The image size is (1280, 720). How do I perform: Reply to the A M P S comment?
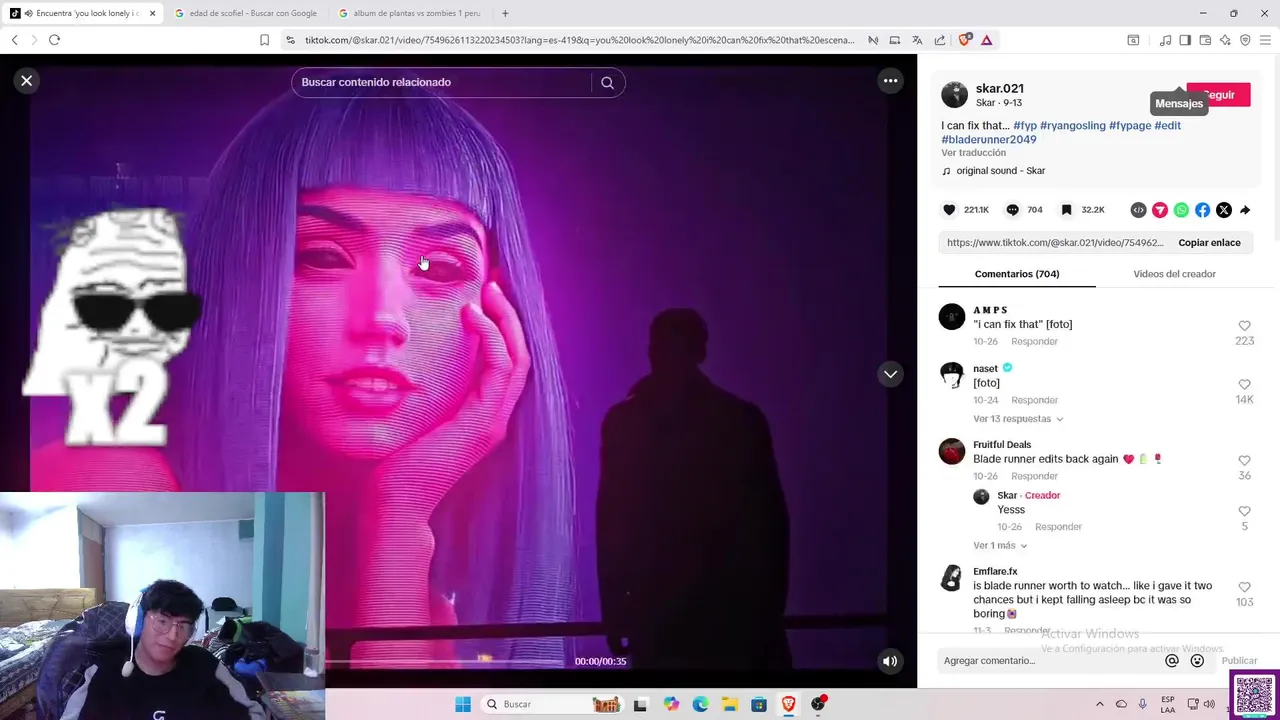pyautogui.click(x=1034, y=342)
